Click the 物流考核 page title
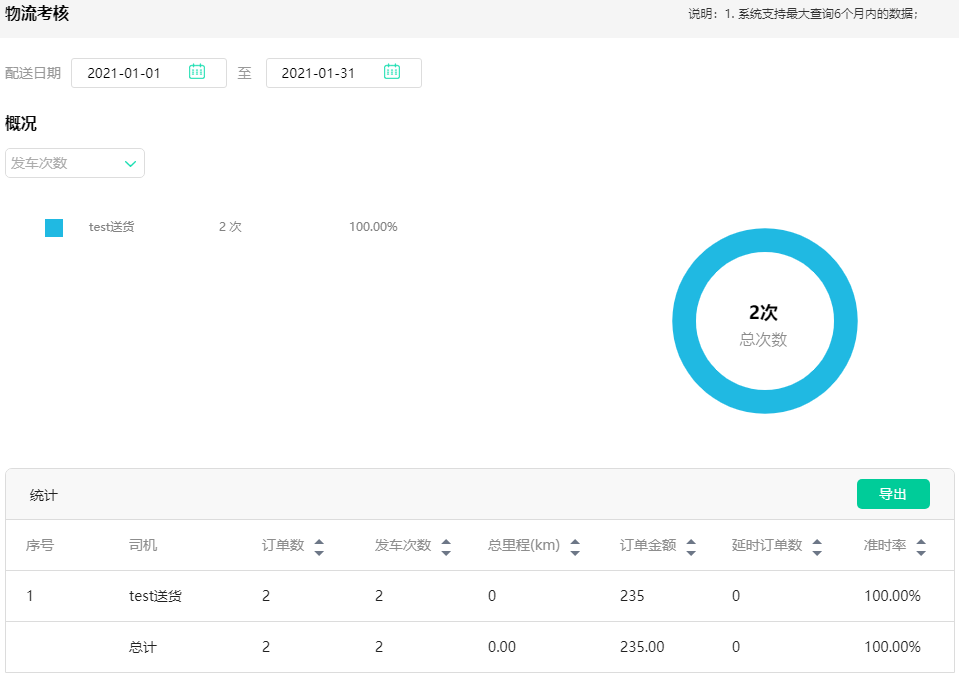 click(37, 16)
